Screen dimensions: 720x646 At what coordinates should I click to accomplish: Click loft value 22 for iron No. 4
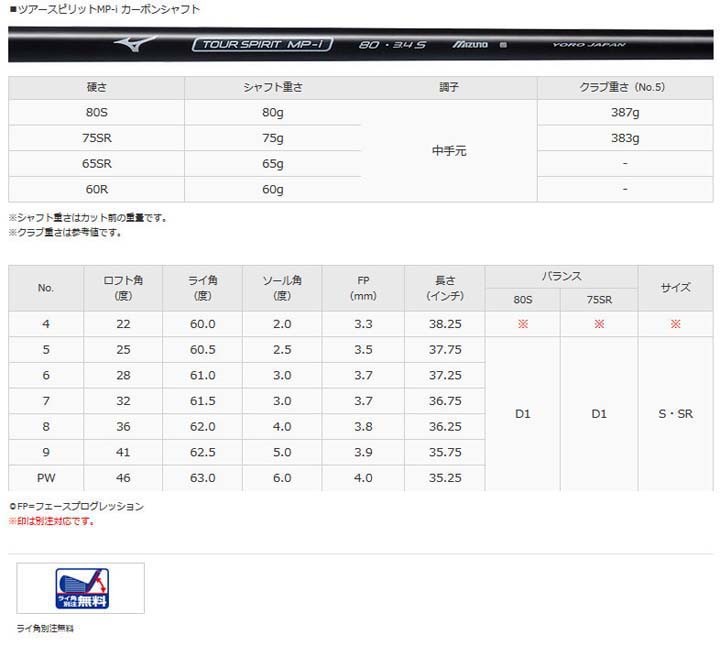click(x=123, y=324)
